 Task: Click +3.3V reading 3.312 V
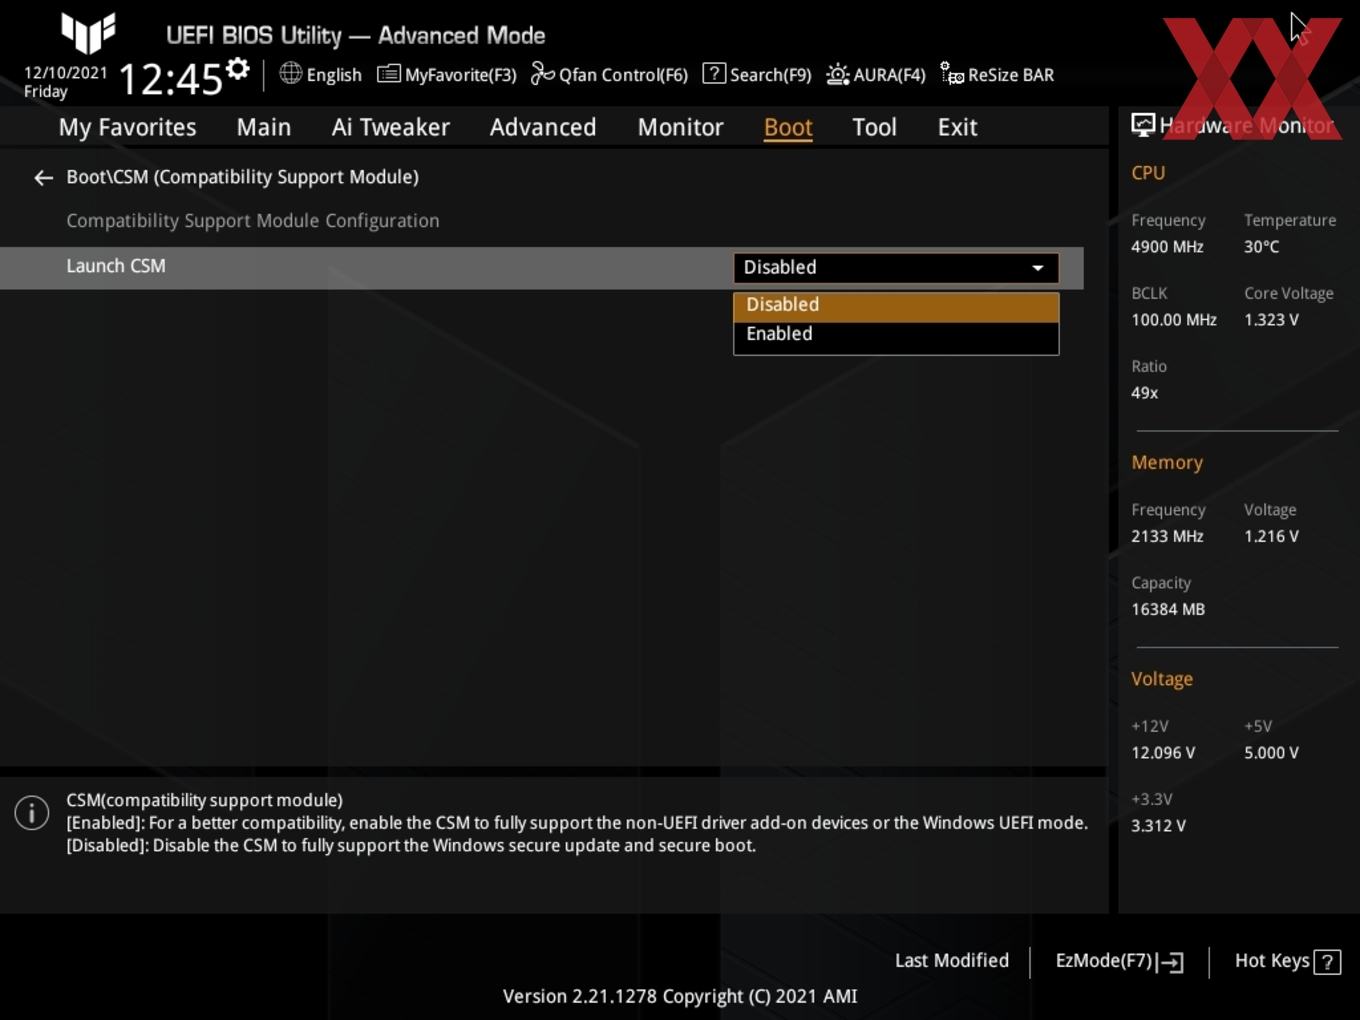tap(1158, 826)
